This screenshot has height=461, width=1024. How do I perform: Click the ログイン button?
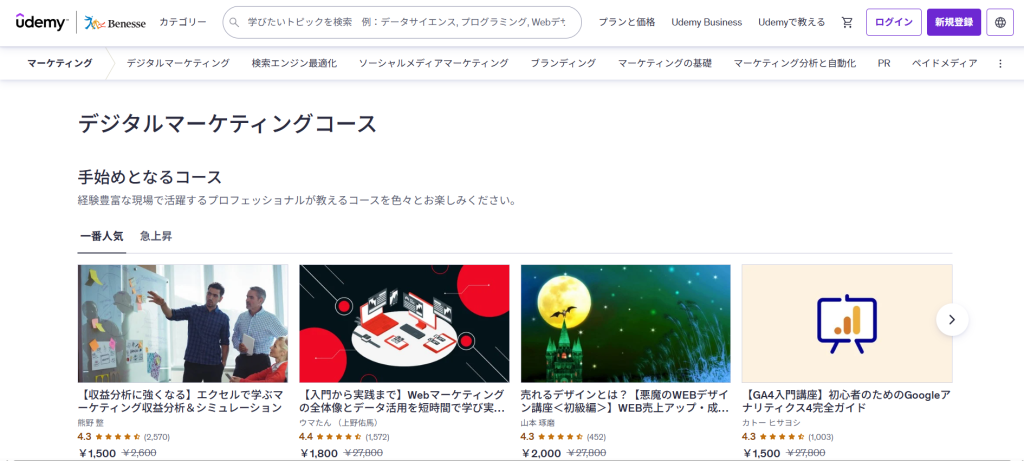point(893,22)
